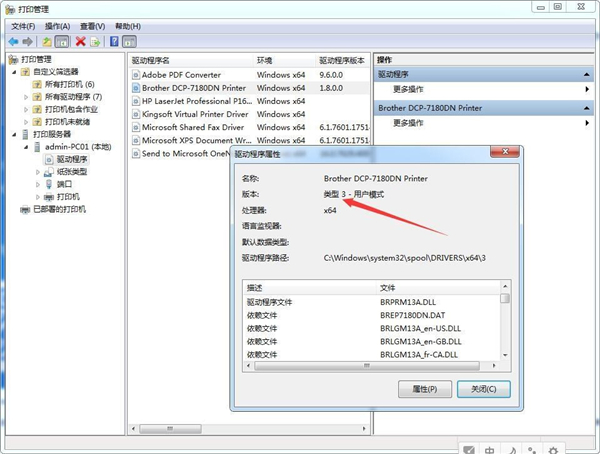Open the 文件(F) menu

[x=22, y=25]
